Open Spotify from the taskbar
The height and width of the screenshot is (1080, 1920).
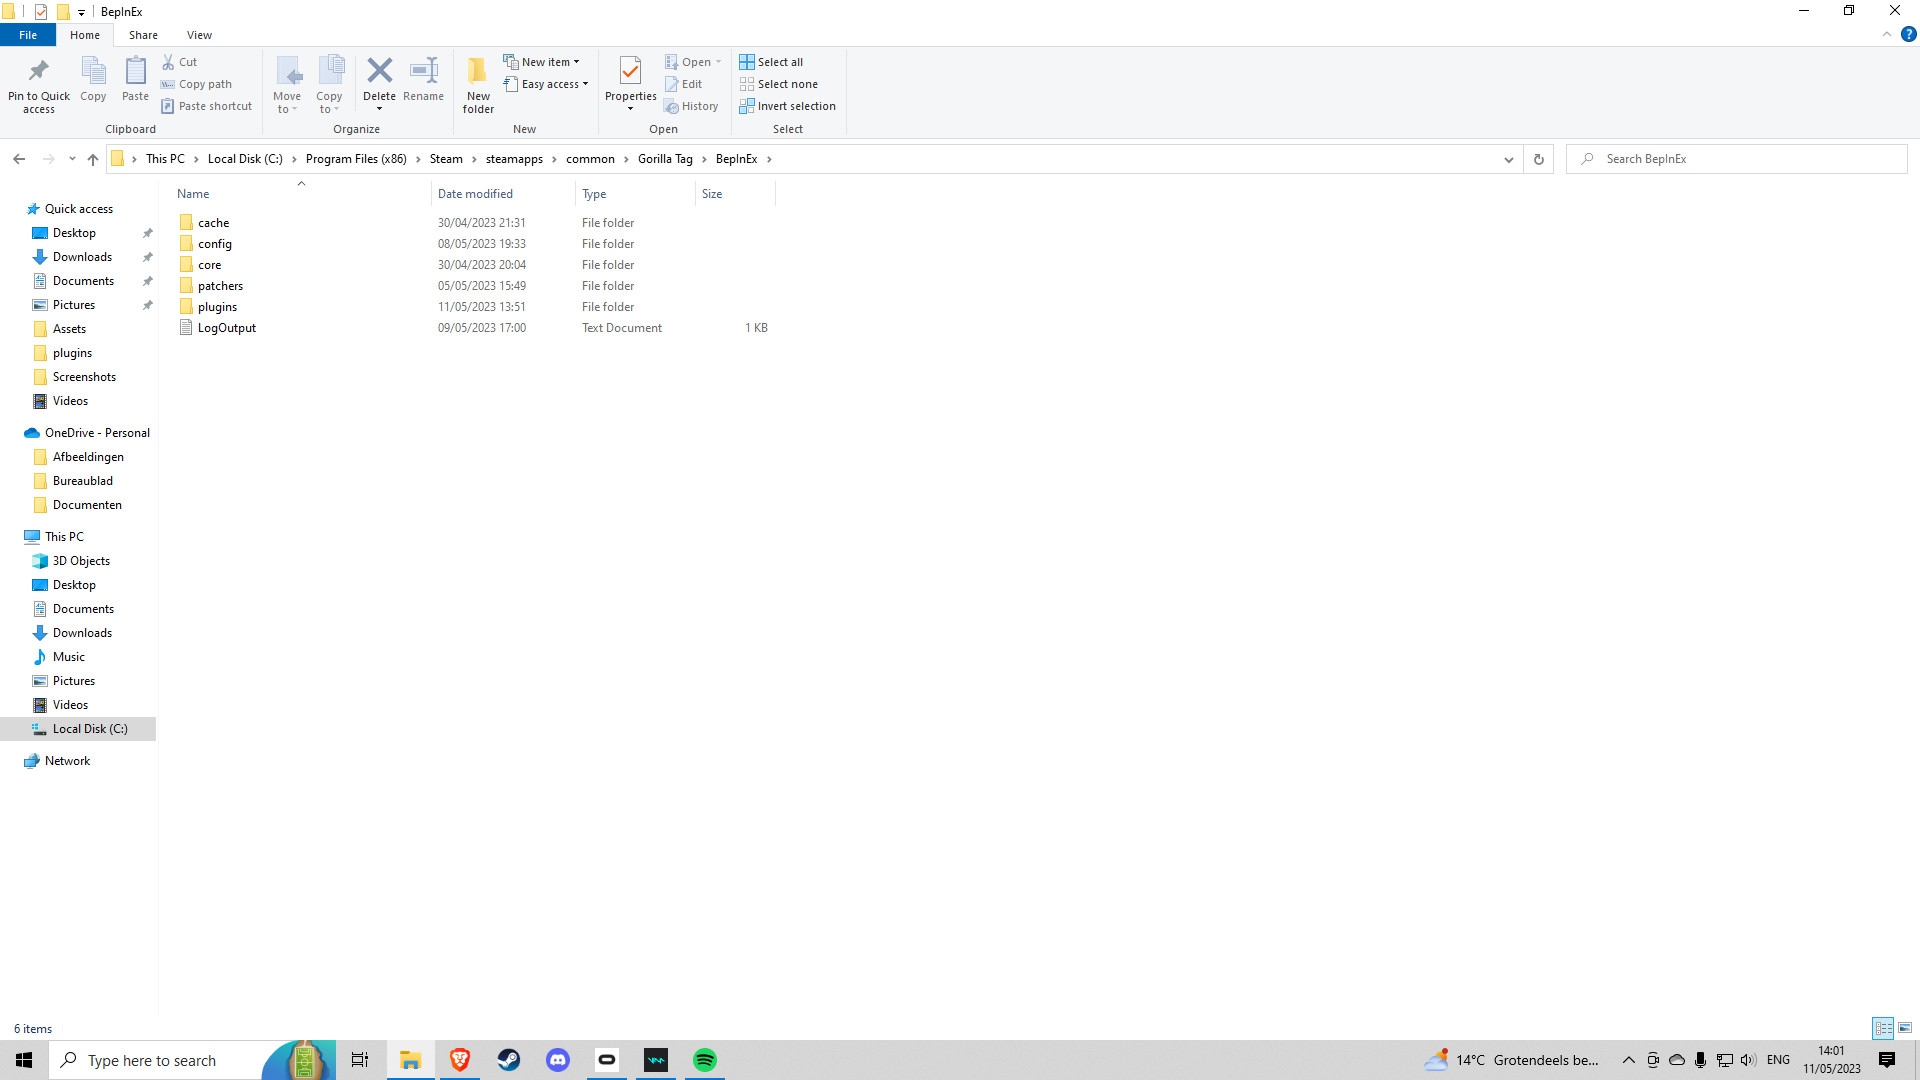coord(705,1060)
